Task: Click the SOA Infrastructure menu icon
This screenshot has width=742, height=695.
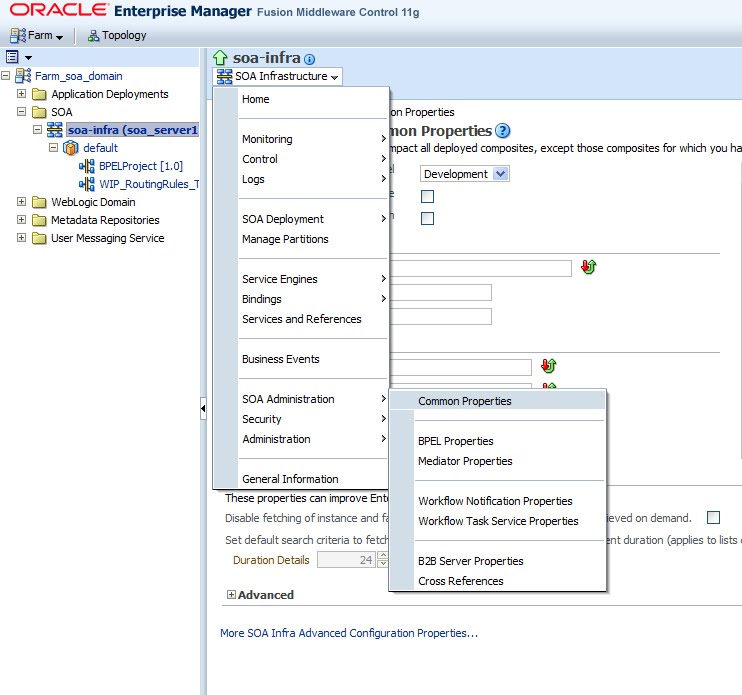Action: 224,76
